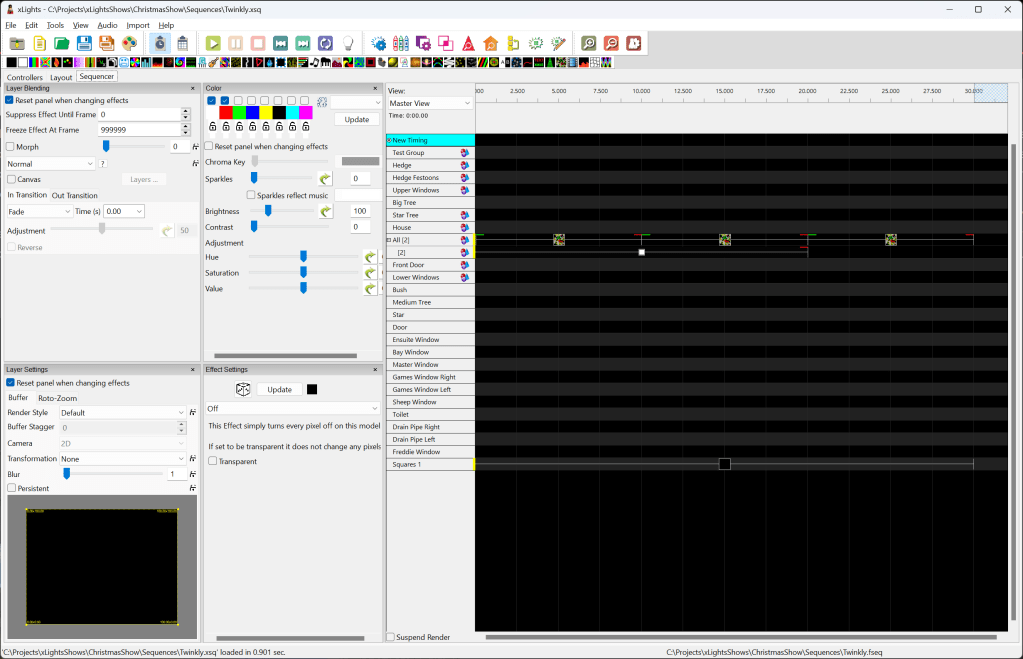This screenshot has width=1023, height=659.
Task: Click the green Play button in toolbar
Action: 213,43
